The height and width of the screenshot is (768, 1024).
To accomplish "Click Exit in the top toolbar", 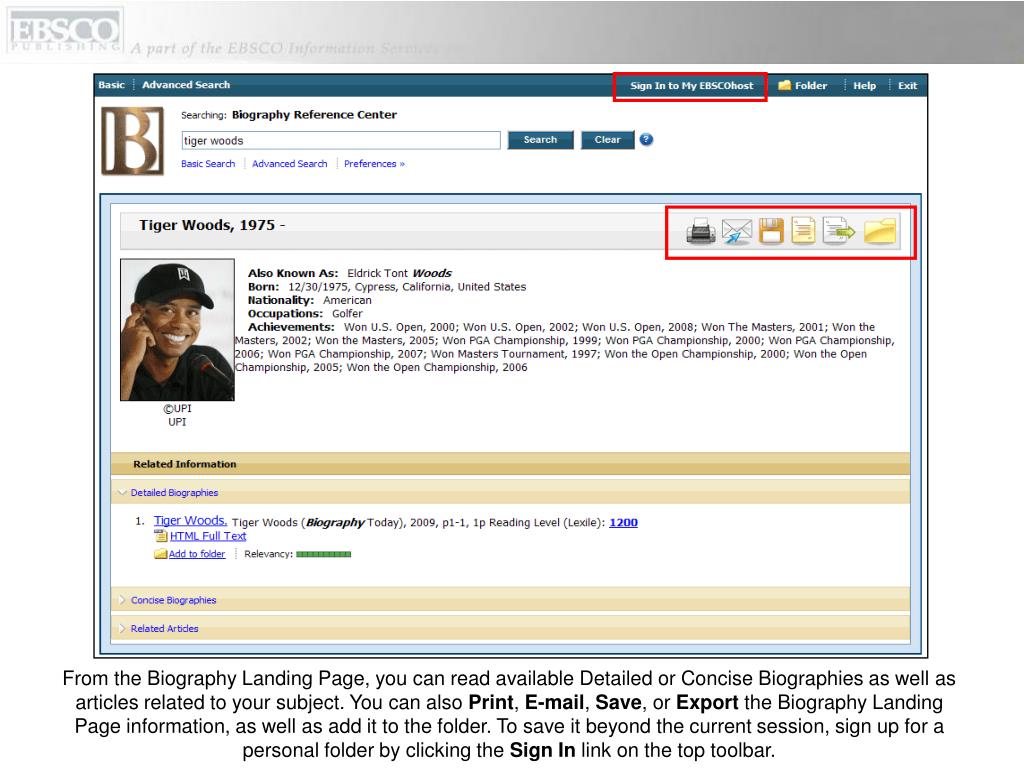I will [907, 86].
